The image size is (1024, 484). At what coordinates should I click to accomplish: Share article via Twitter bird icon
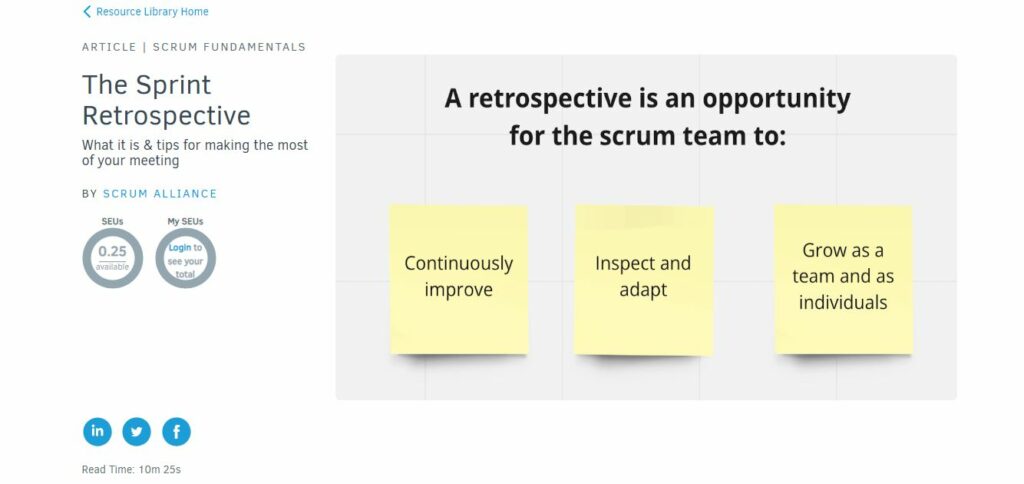136,432
